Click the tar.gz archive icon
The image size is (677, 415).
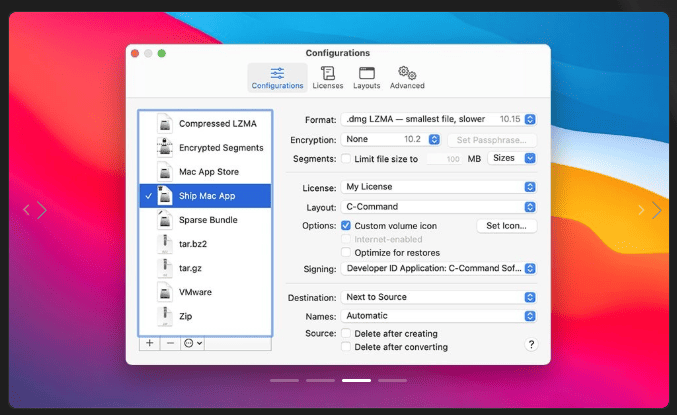coord(165,268)
